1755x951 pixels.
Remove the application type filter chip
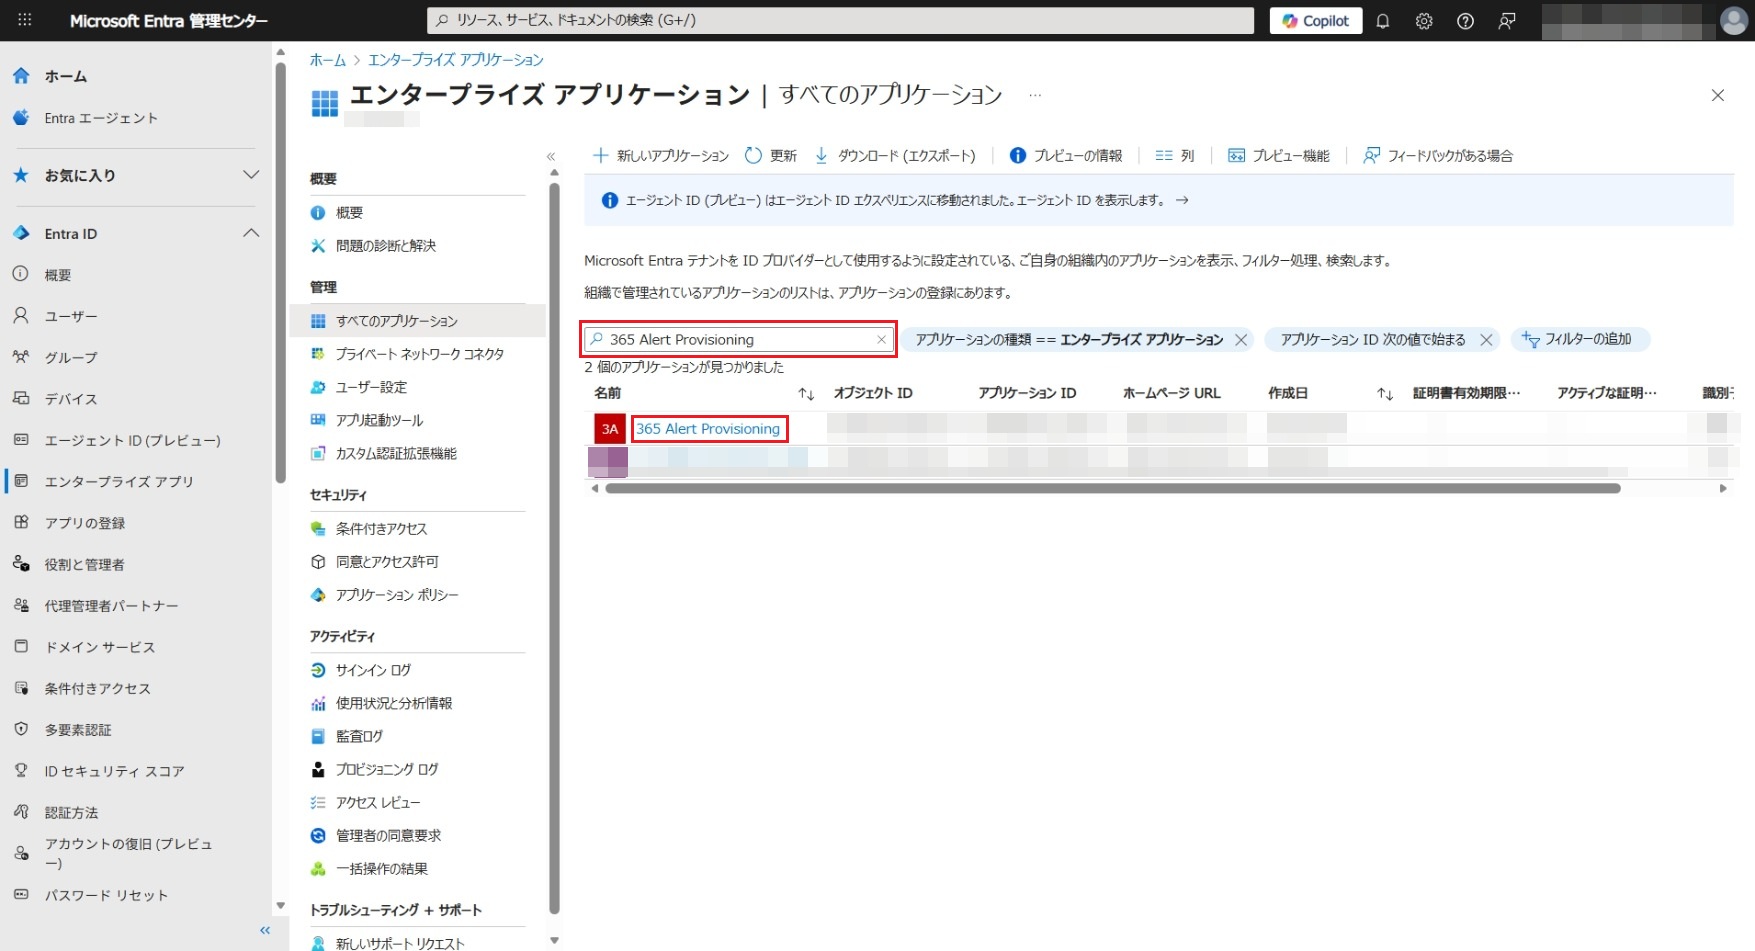pyautogui.click(x=1241, y=340)
